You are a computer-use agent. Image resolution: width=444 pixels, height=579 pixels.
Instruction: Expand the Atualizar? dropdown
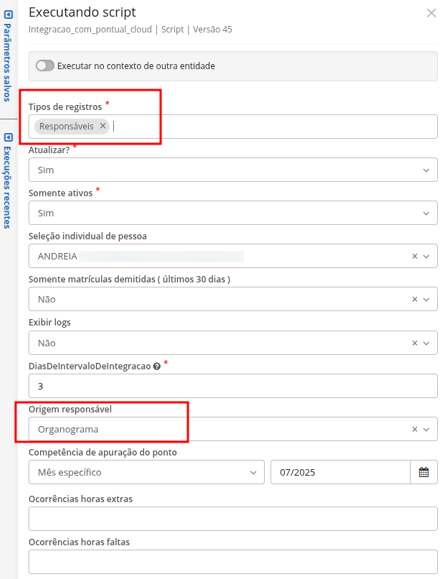tap(233, 170)
